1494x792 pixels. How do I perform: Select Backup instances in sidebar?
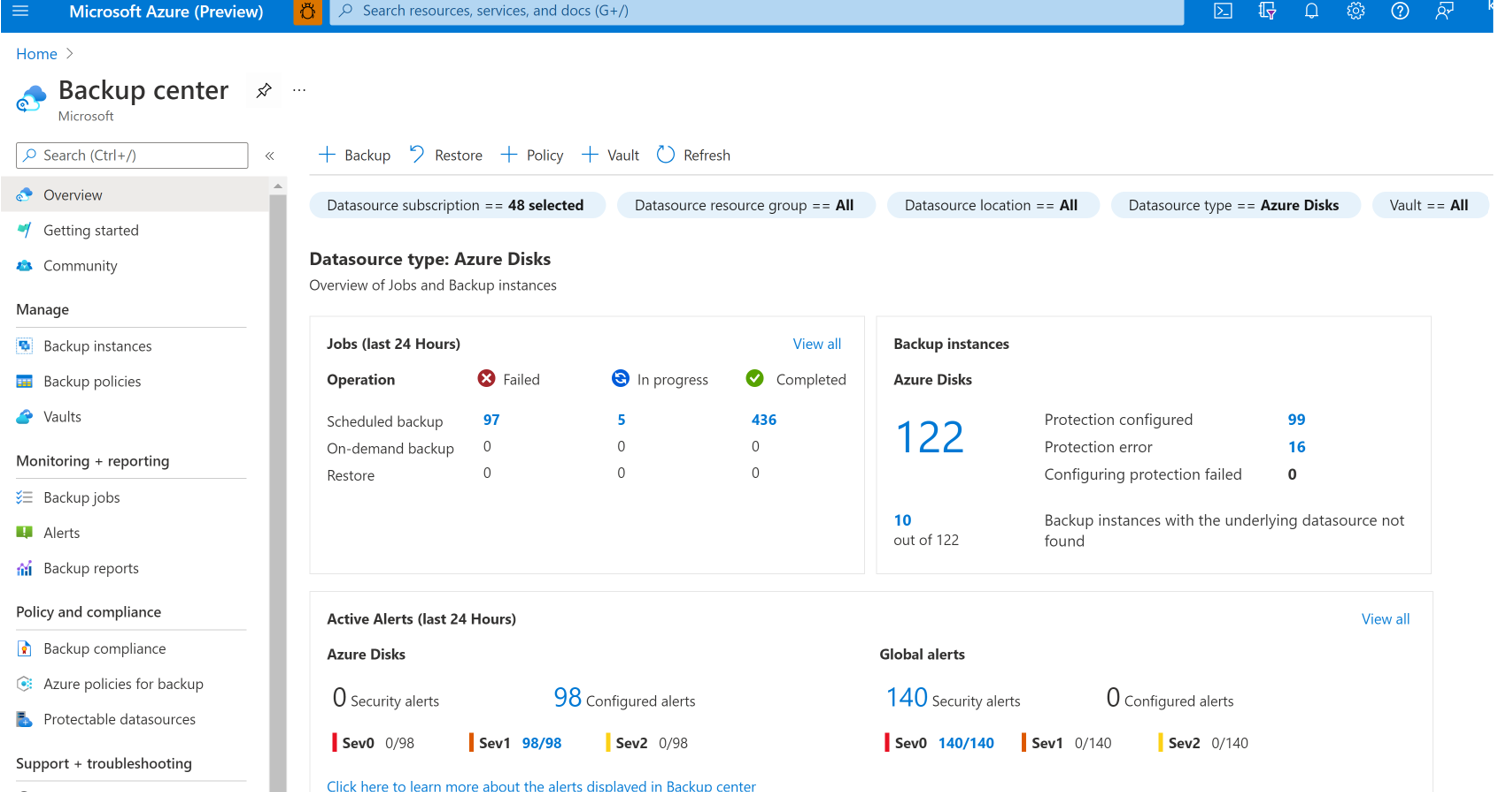[x=97, y=346]
